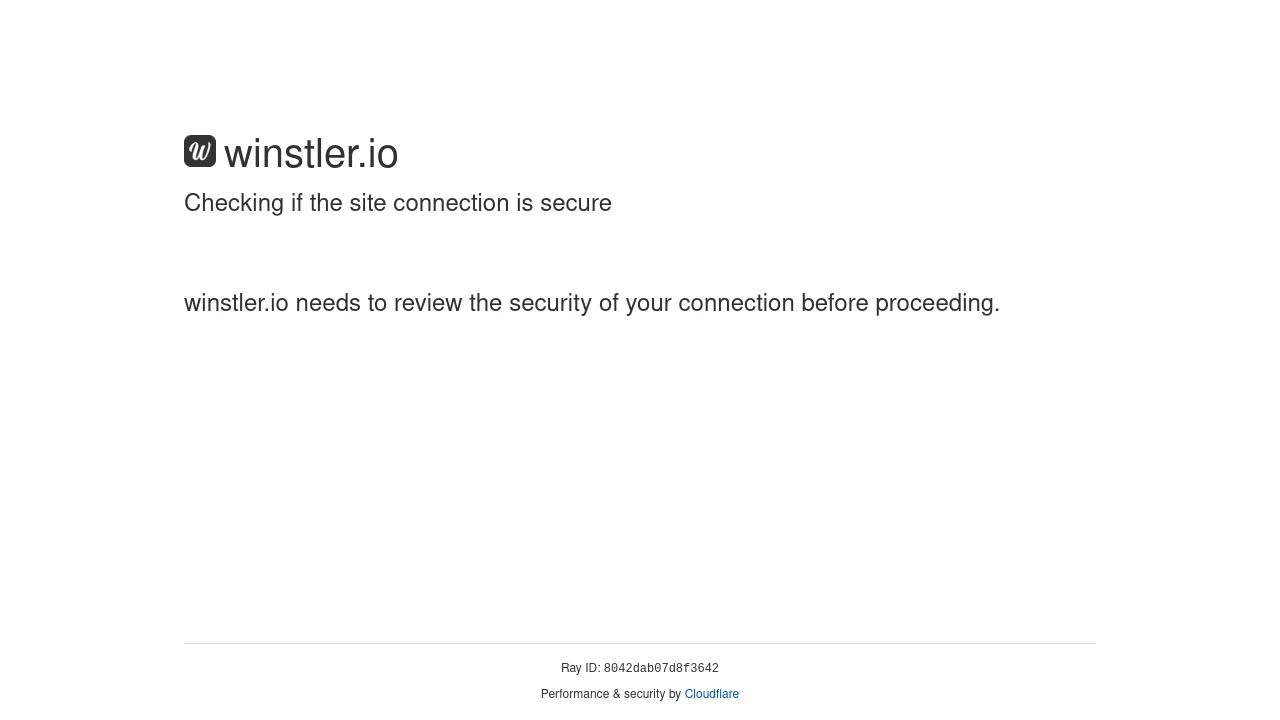Image resolution: width=1280 pixels, height=720 pixels.
Task: Click 'winstler.io' at start of the paragraph
Action: pyautogui.click(x=236, y=303)
